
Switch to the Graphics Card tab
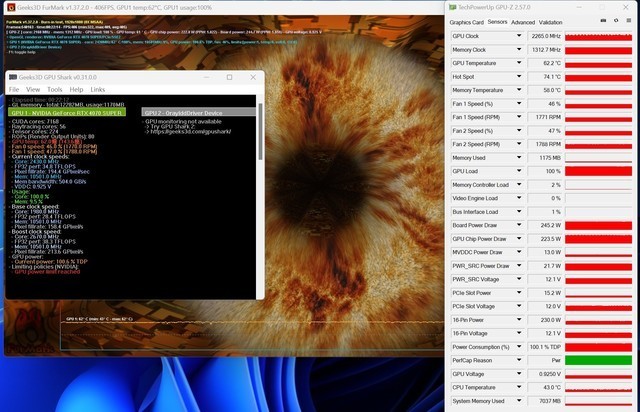(466, 21)
